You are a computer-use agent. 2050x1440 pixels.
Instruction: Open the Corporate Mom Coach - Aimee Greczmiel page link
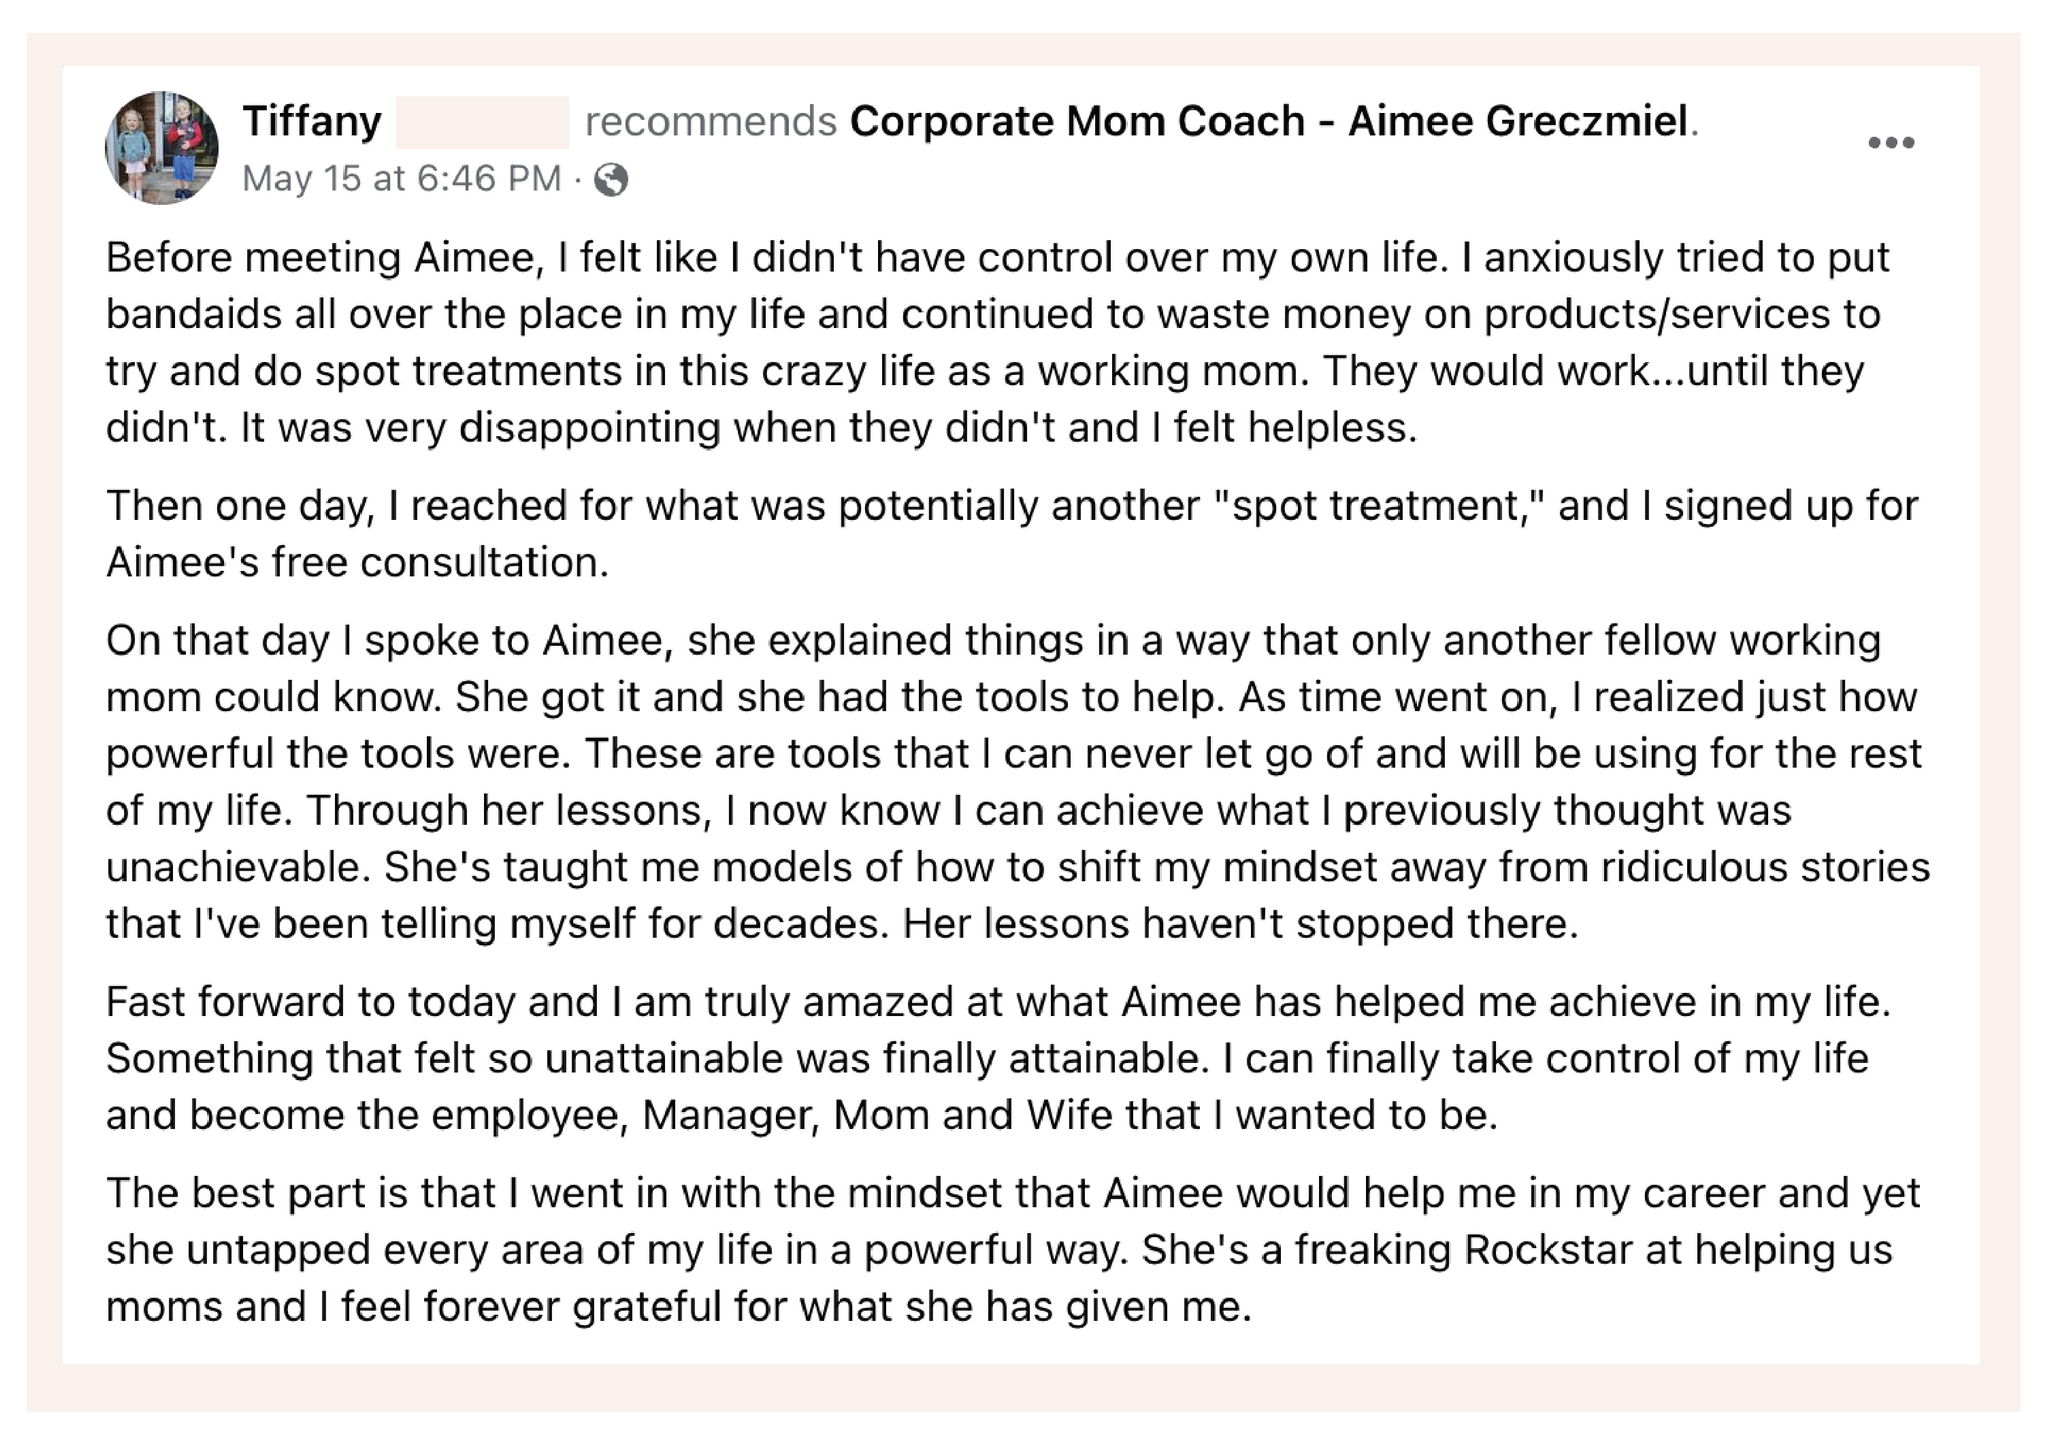(x=1268, y=122)
